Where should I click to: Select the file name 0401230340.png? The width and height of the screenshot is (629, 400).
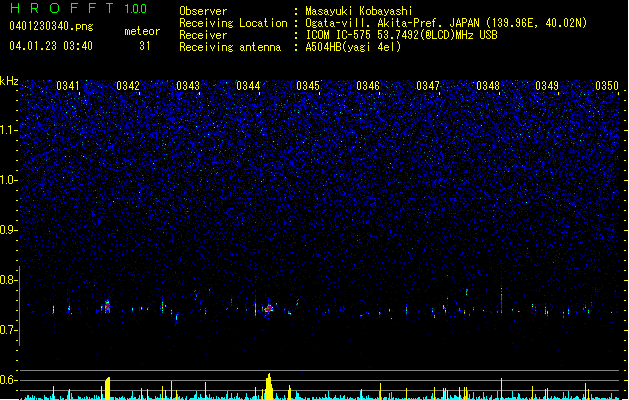click(51, 26)
